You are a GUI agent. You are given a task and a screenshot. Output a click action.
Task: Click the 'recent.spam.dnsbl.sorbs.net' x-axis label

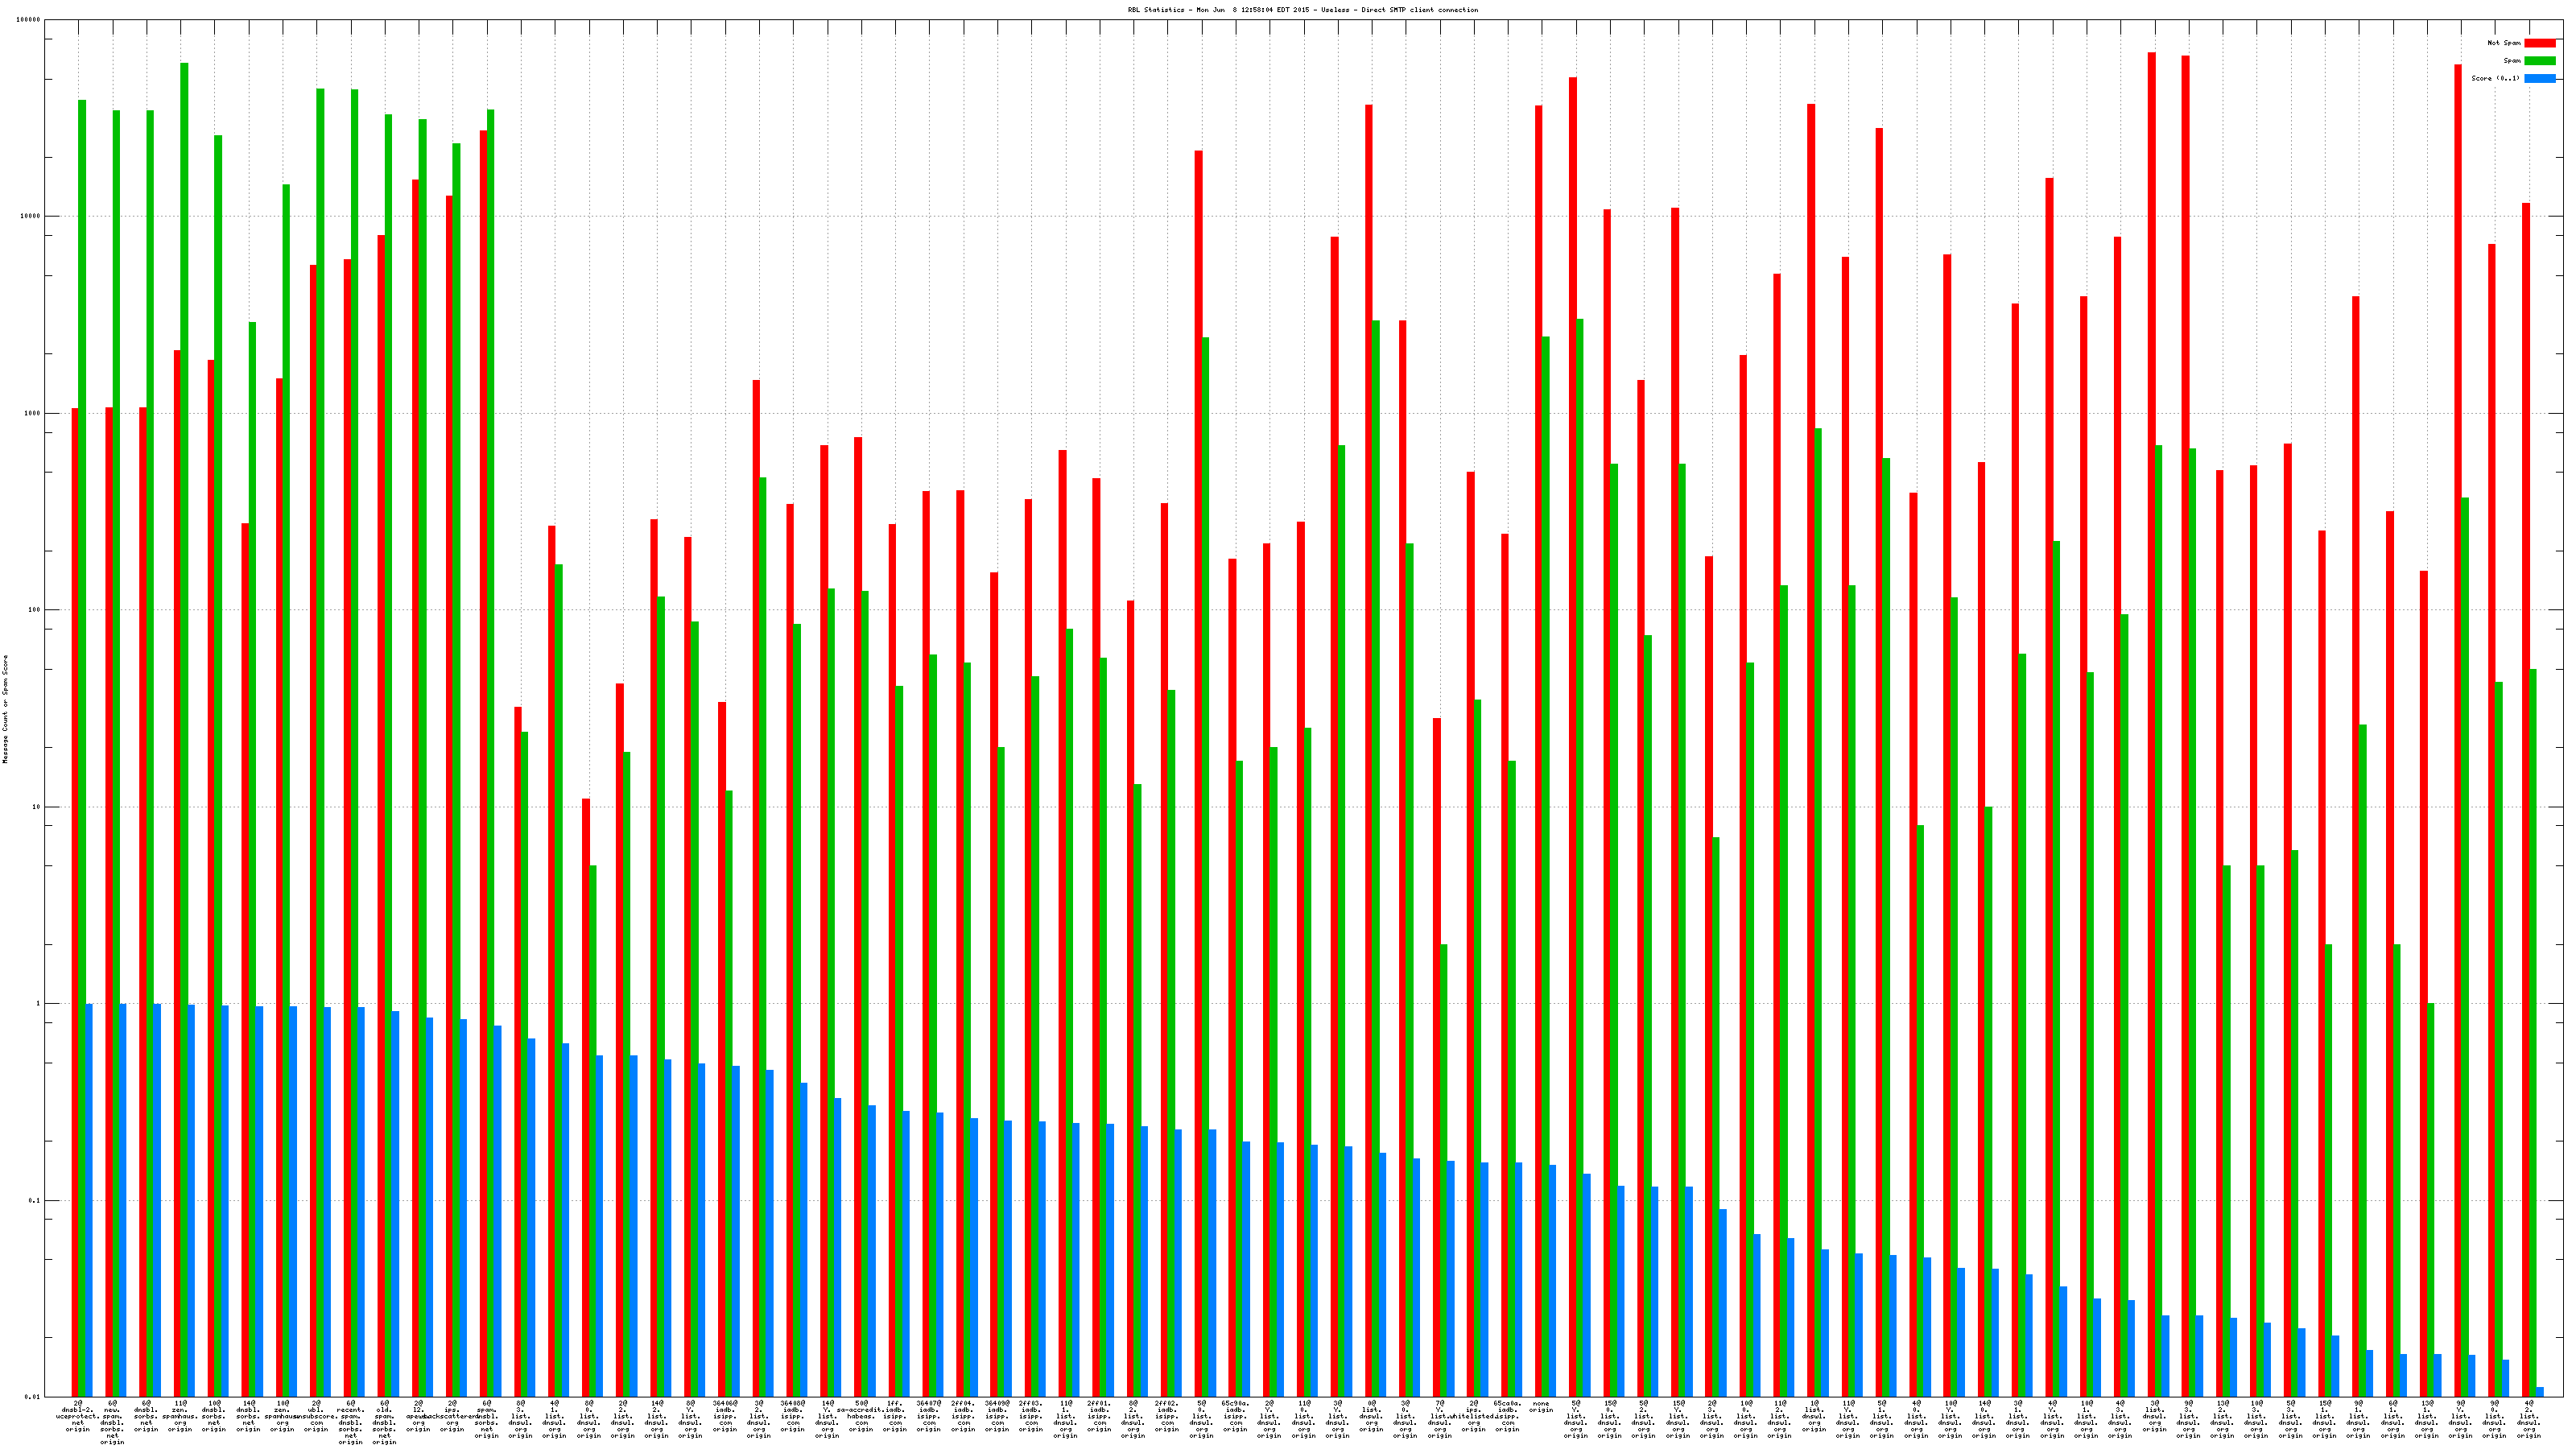pos(351,1422)
